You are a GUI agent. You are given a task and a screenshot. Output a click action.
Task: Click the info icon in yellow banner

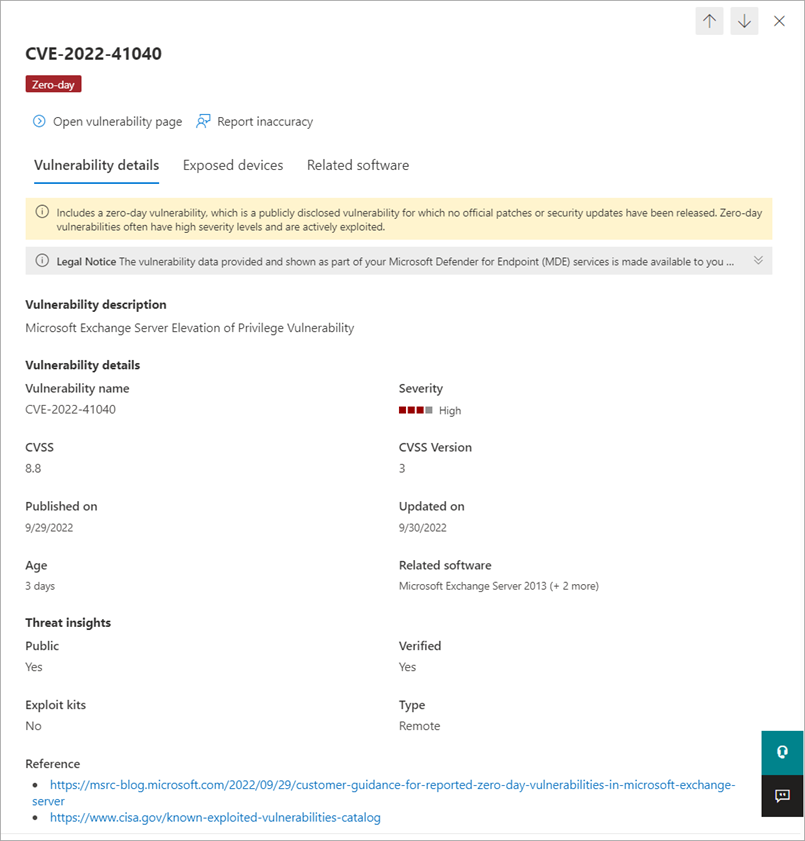coord(42,212)
